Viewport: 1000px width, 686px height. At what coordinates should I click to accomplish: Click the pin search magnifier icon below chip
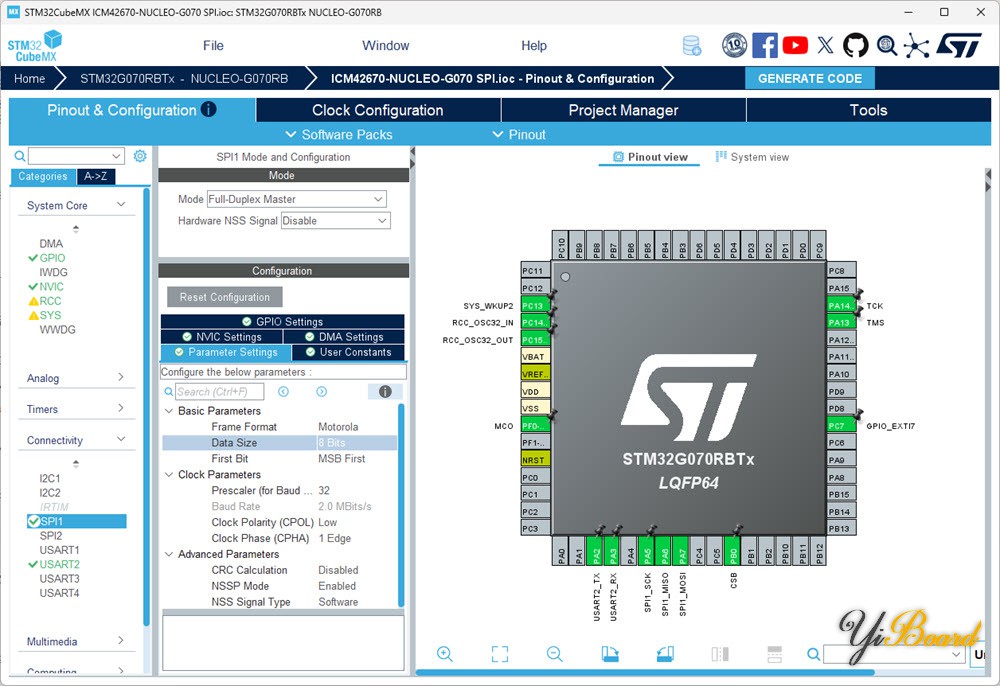(x=813, y=653)
